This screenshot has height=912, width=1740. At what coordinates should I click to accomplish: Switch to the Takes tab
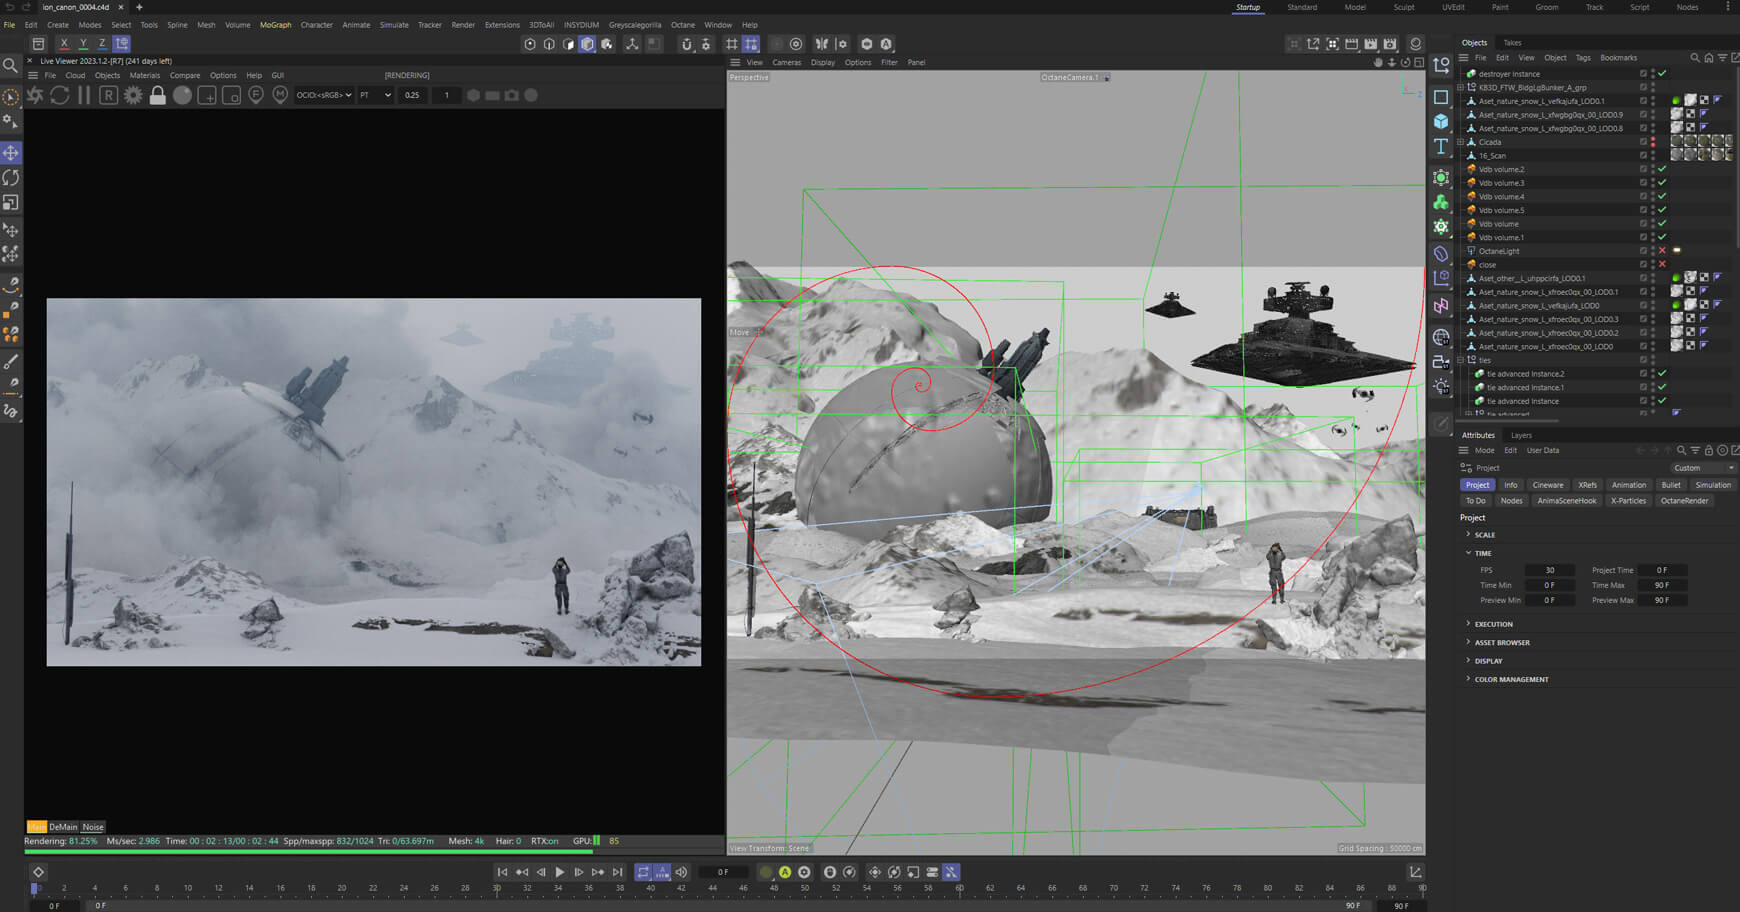click(x=1512, y=43)
